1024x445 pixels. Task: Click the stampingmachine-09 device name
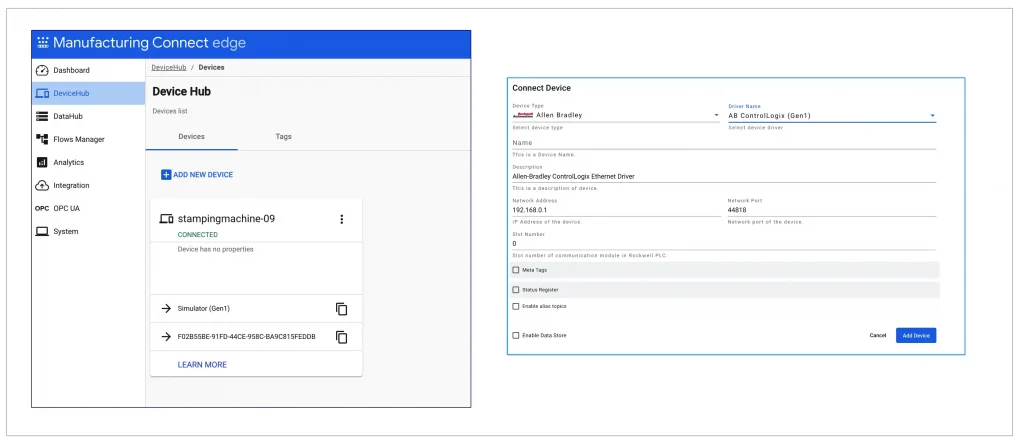tap(226, 219)
